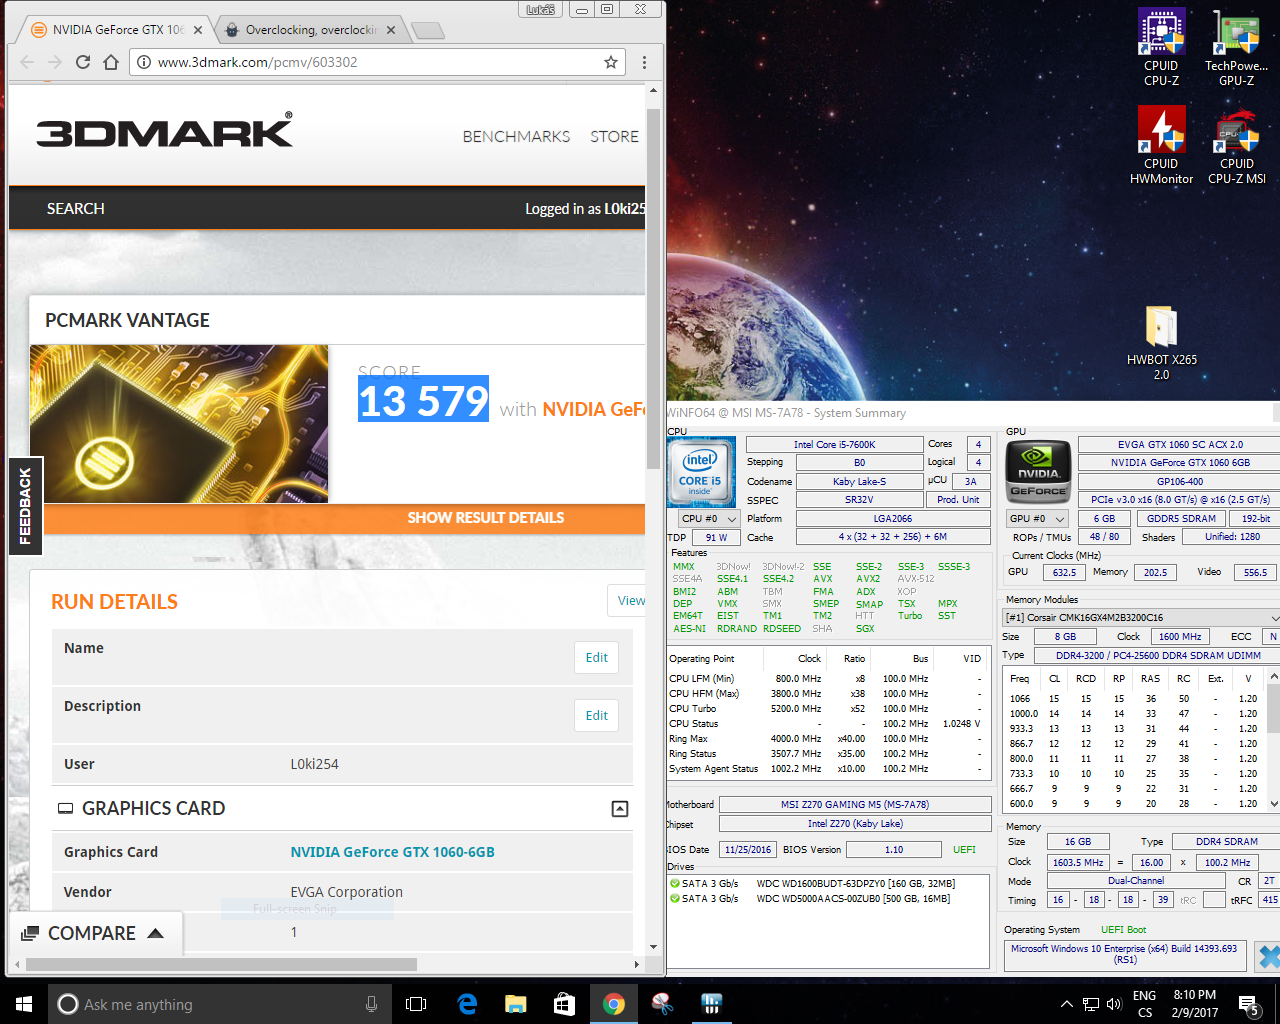Open STORE menu on 3DMark
Screen dimensions: 1280x1024
pos(614,137)
